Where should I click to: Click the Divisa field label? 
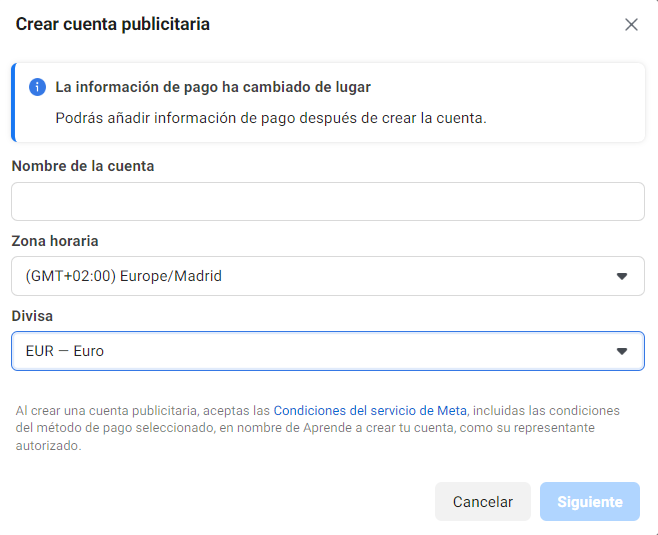[32, 316]
